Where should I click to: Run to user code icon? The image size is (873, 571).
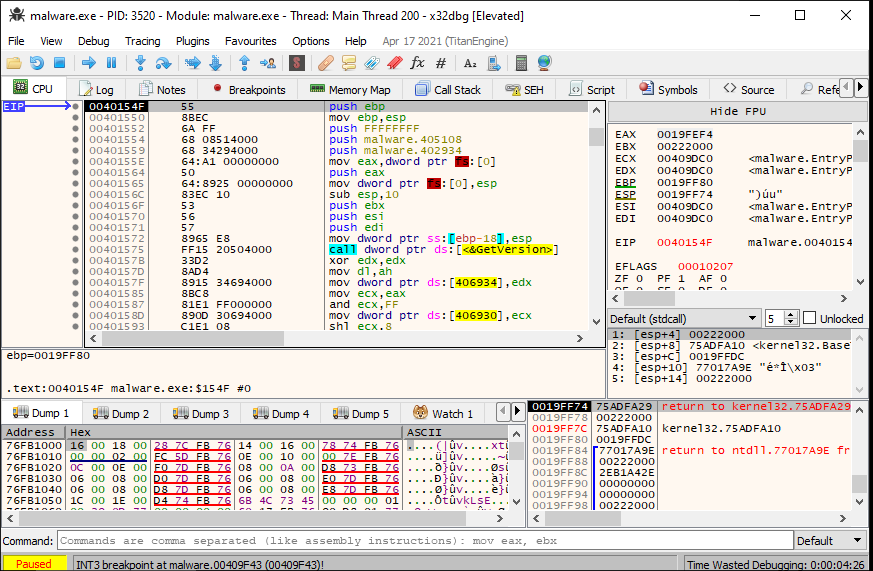268,63
